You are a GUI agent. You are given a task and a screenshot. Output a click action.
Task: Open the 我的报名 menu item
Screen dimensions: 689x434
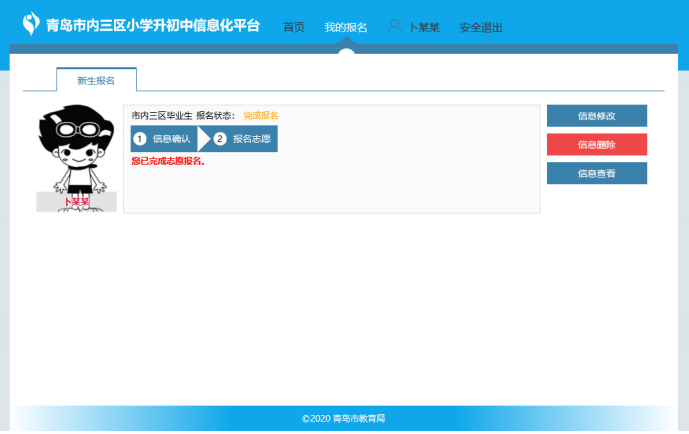coord(346,27)
